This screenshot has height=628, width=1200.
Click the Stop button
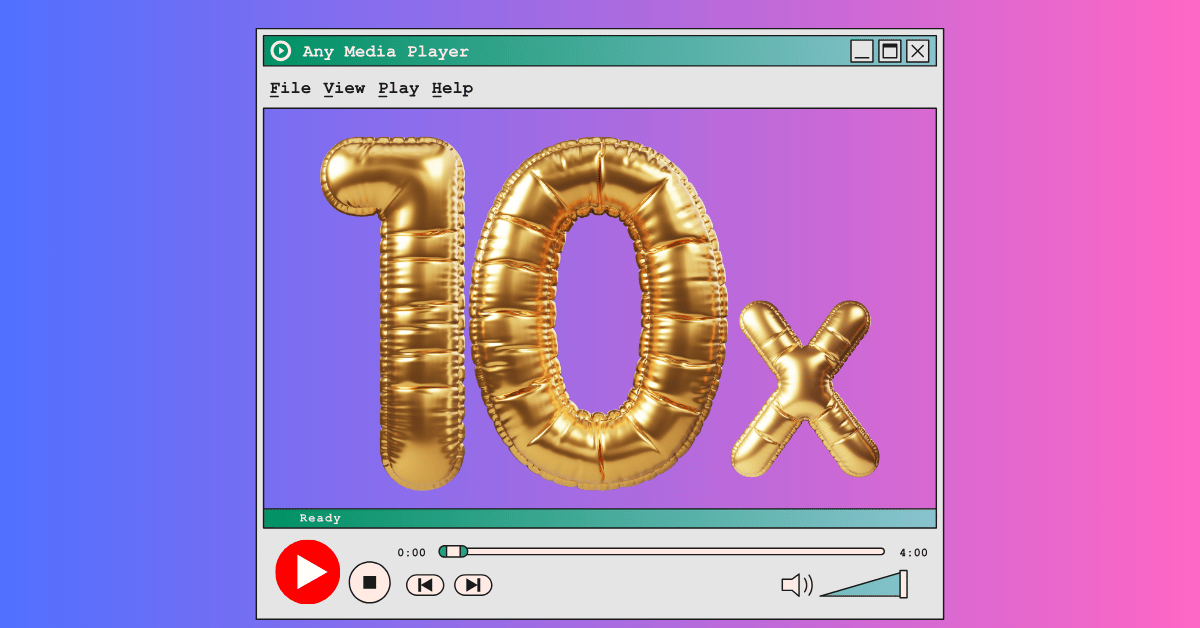pos(370,583)
